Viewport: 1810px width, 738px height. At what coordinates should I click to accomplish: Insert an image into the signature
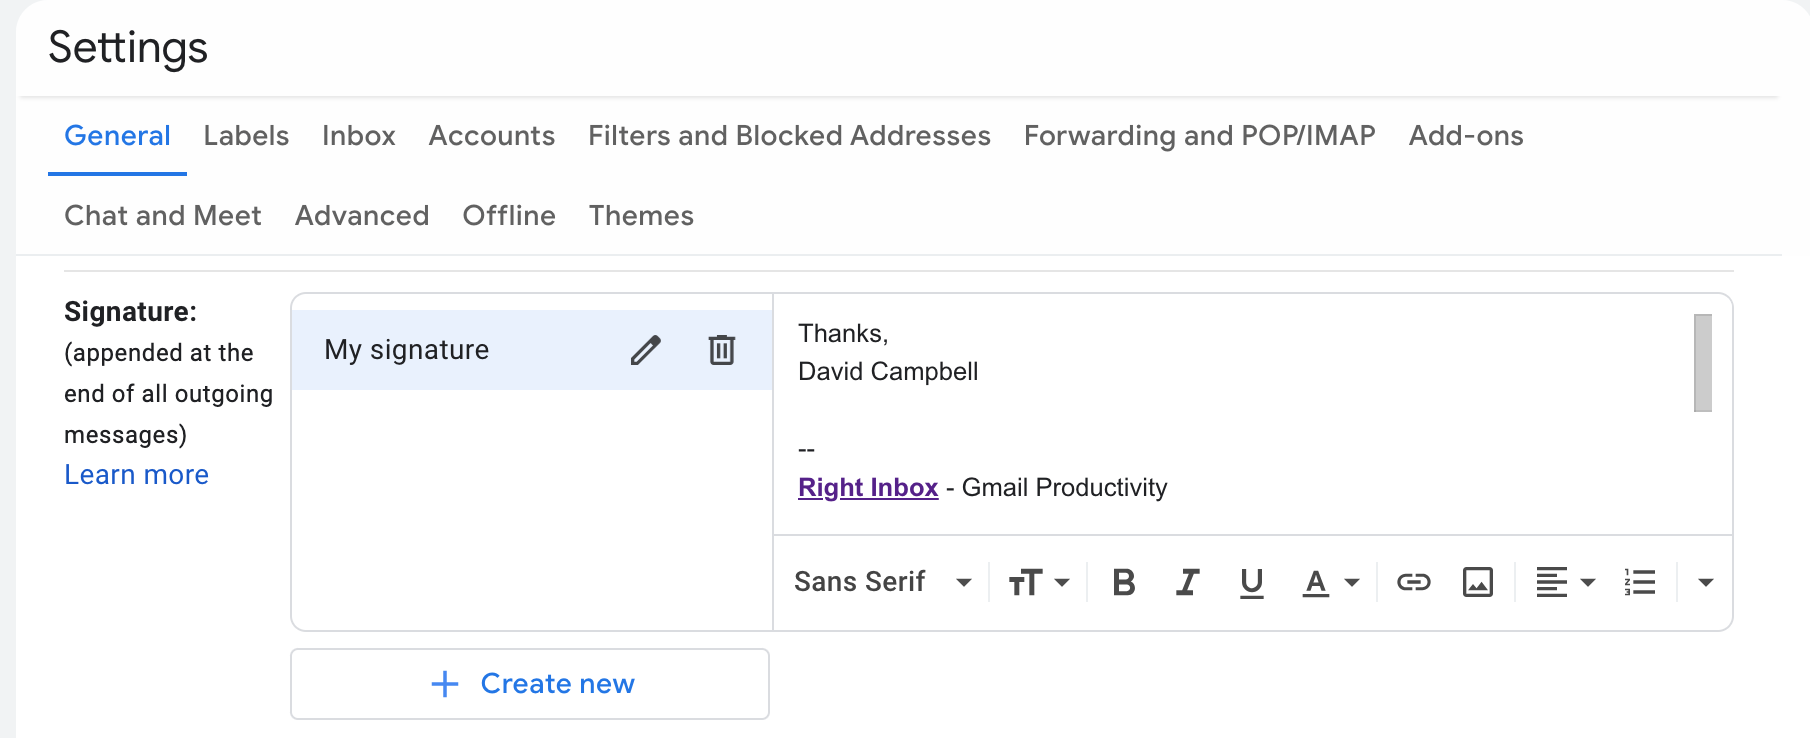(x=1477, y=582)
